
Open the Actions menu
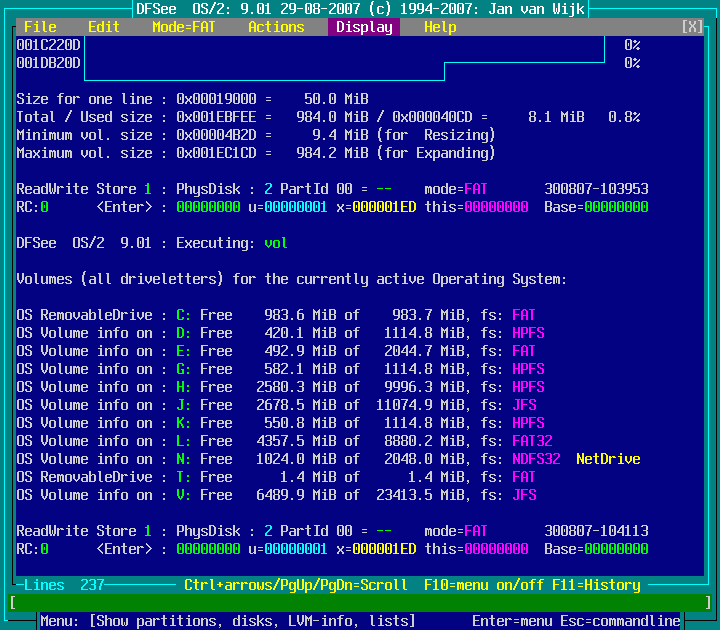(276, 27)
